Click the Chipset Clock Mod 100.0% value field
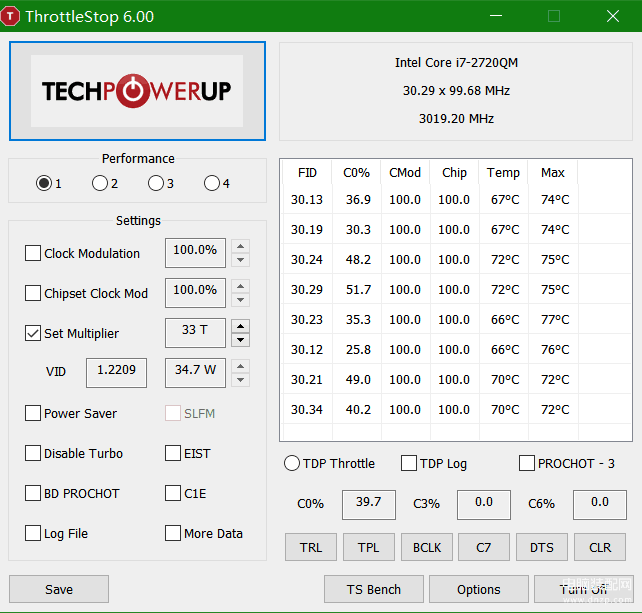The width and height of the screenshot is (642, 613). [195, 293]
